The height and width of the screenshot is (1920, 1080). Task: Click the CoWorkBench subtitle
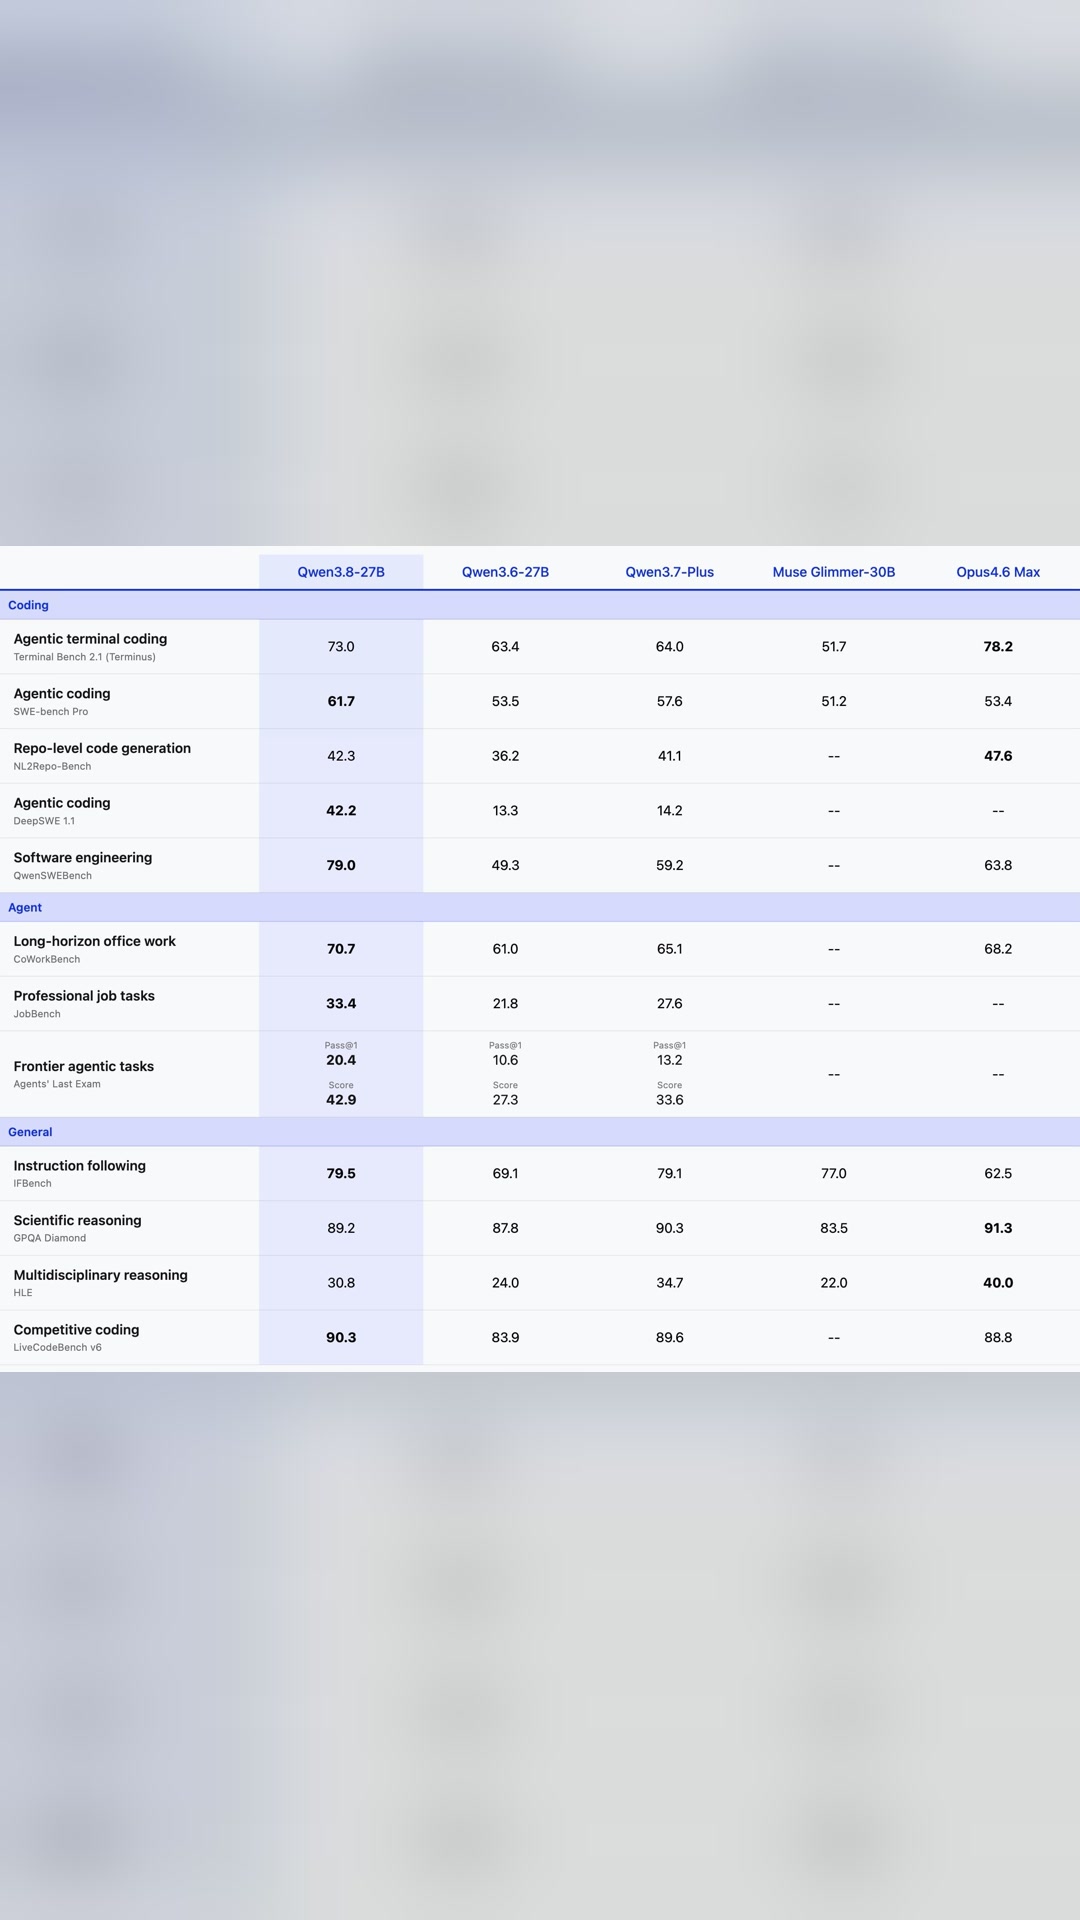(x=47, y=960)
